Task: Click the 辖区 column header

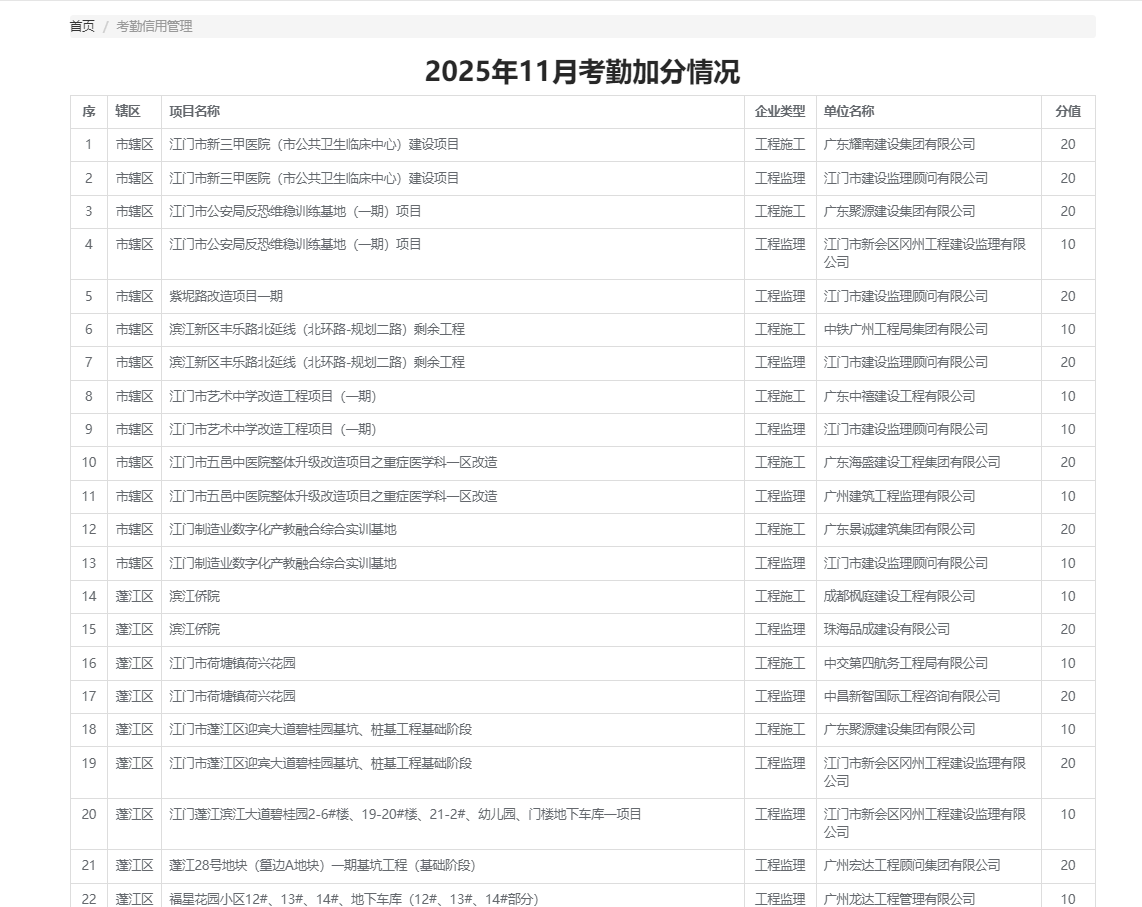Action: coord(128,111)
